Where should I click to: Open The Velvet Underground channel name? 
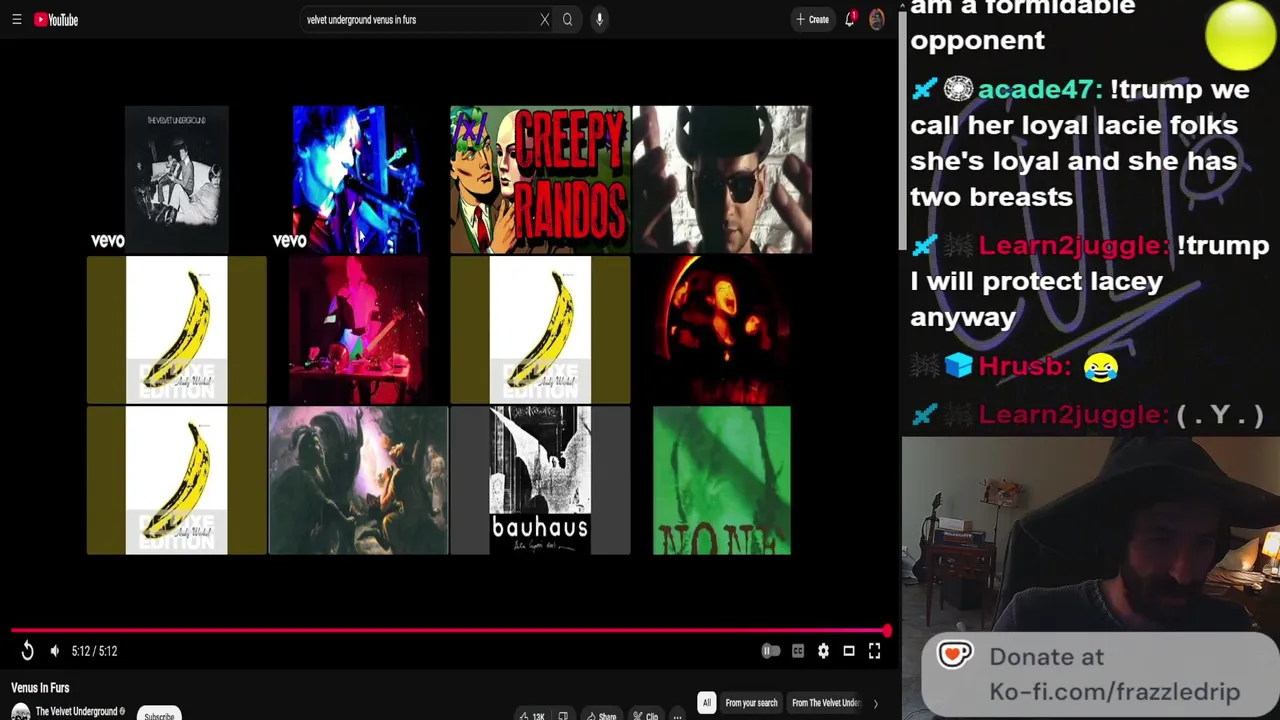click(77, 712)
